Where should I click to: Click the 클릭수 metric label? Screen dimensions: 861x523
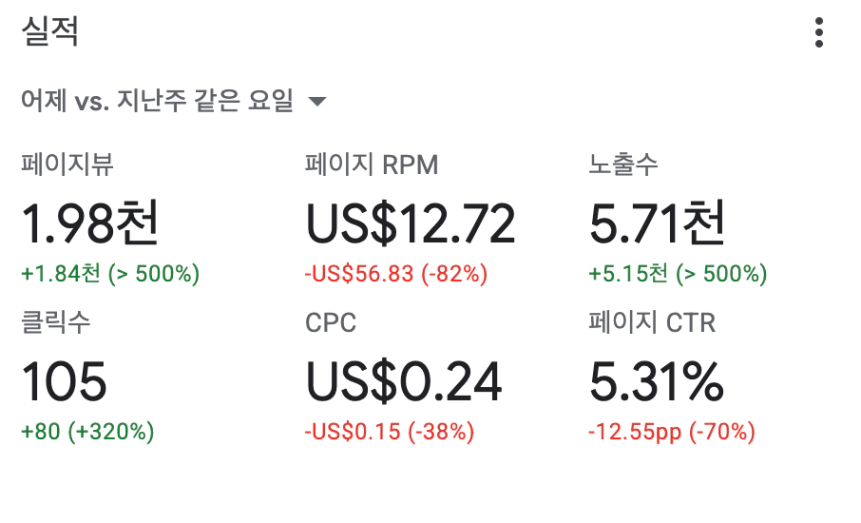tap(55, 322)
